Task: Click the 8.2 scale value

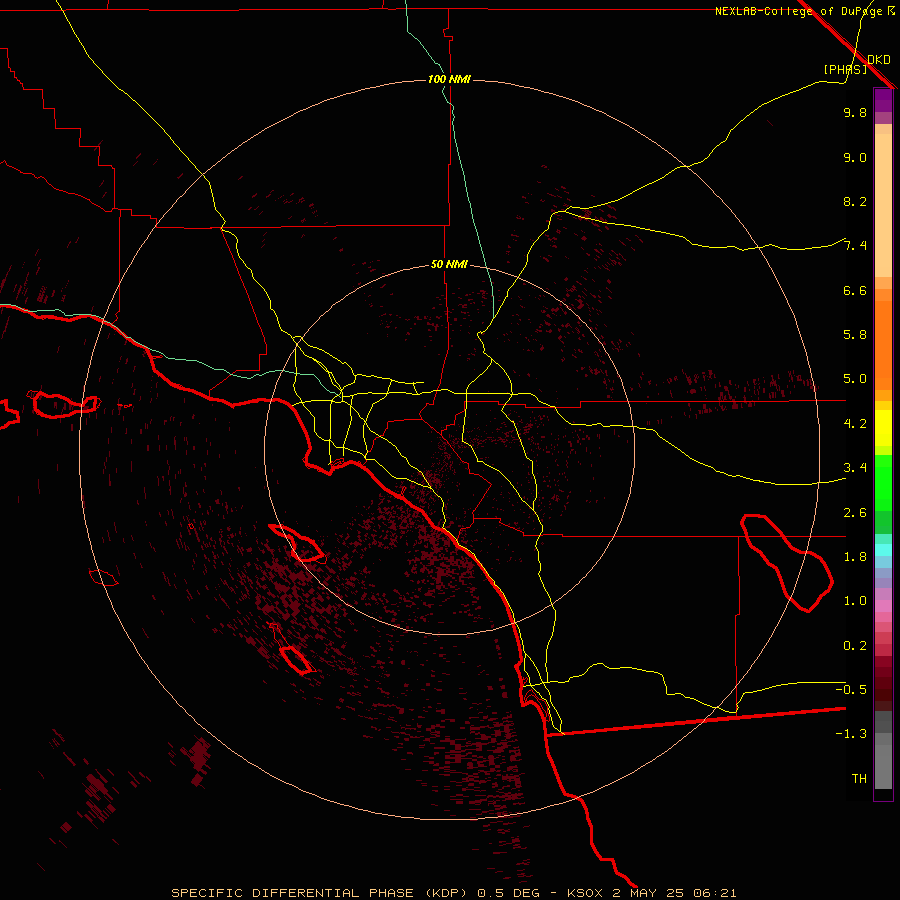Action: (855, 201)
